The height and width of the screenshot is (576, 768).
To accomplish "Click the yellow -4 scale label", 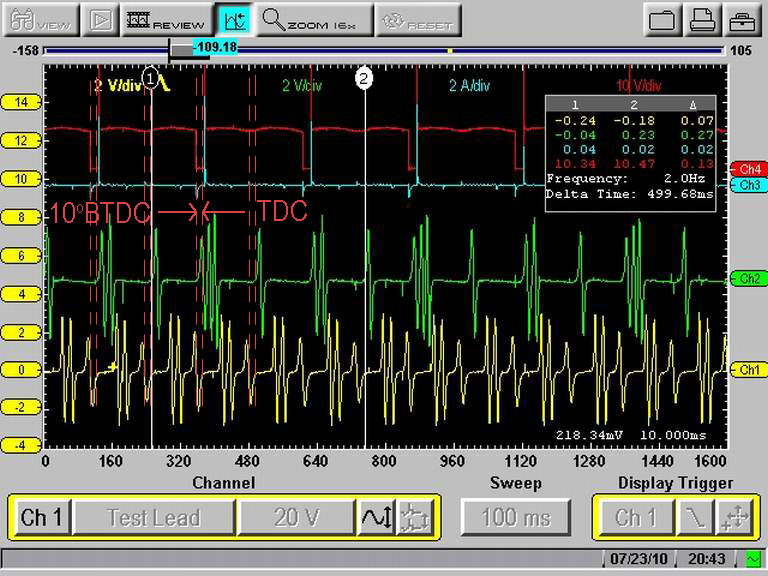I will [21, 446].
